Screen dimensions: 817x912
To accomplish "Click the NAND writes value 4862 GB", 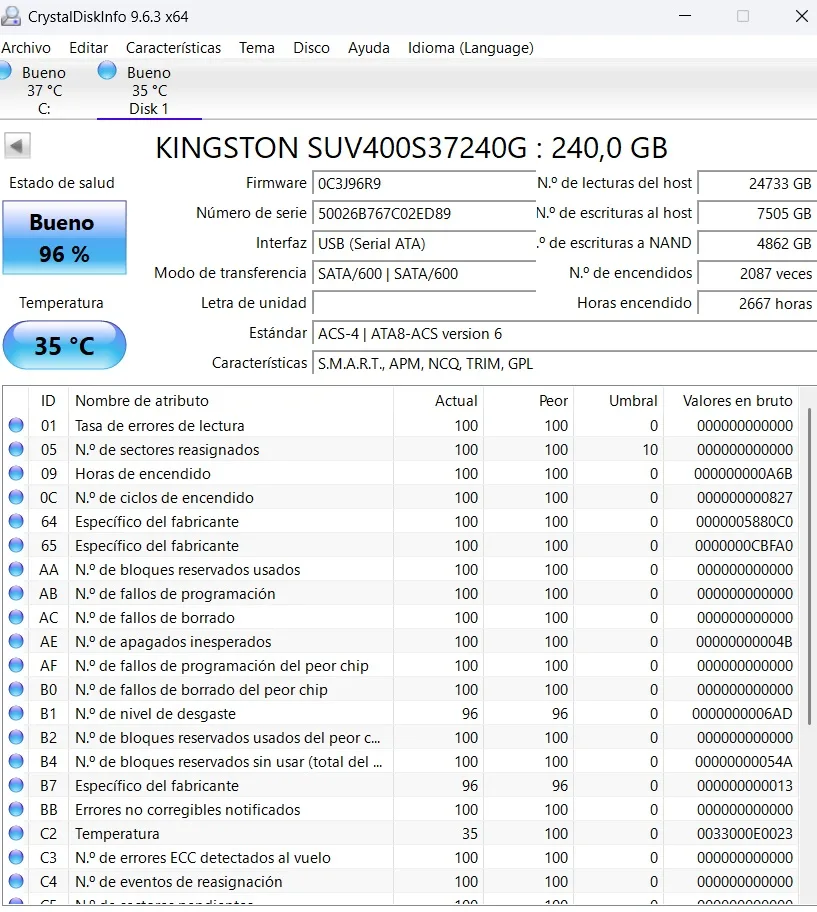I will click(757, 244).
